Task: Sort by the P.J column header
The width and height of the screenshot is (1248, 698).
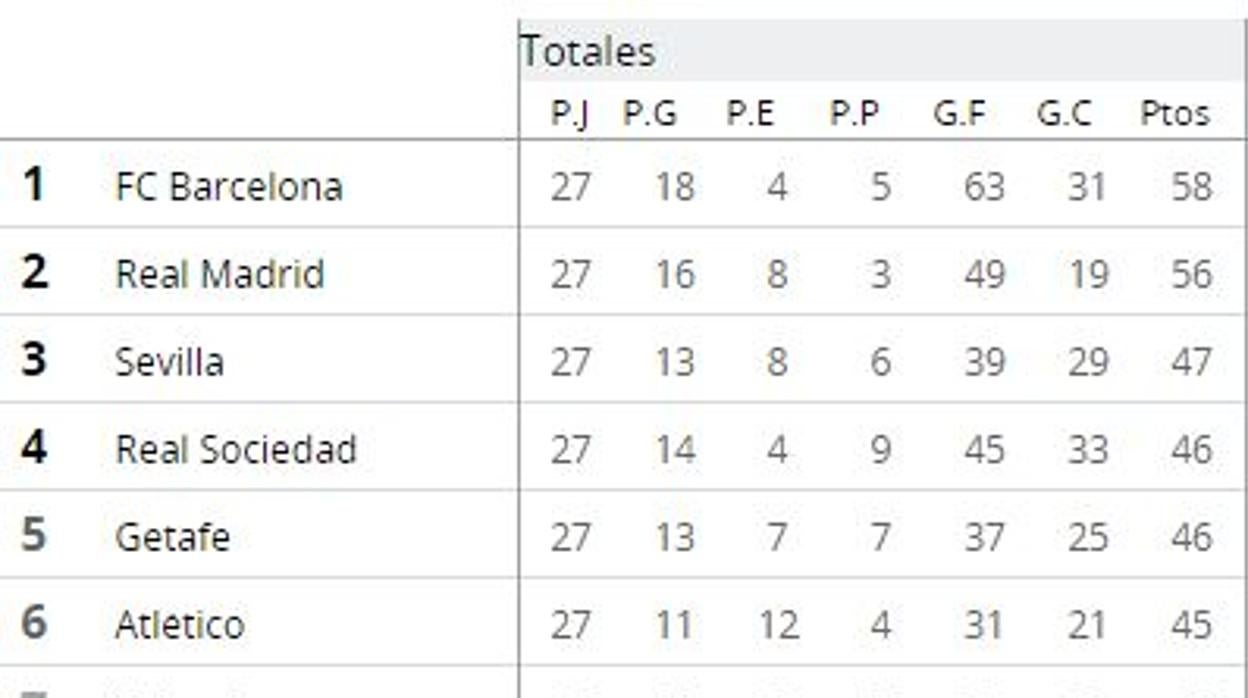Action: [569, 114]
